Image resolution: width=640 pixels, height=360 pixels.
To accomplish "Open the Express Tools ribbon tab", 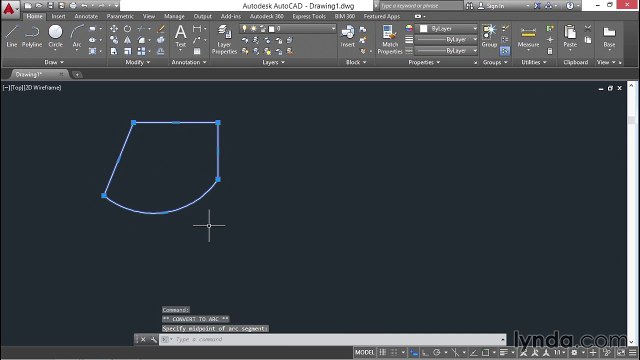I will [309, 16].
